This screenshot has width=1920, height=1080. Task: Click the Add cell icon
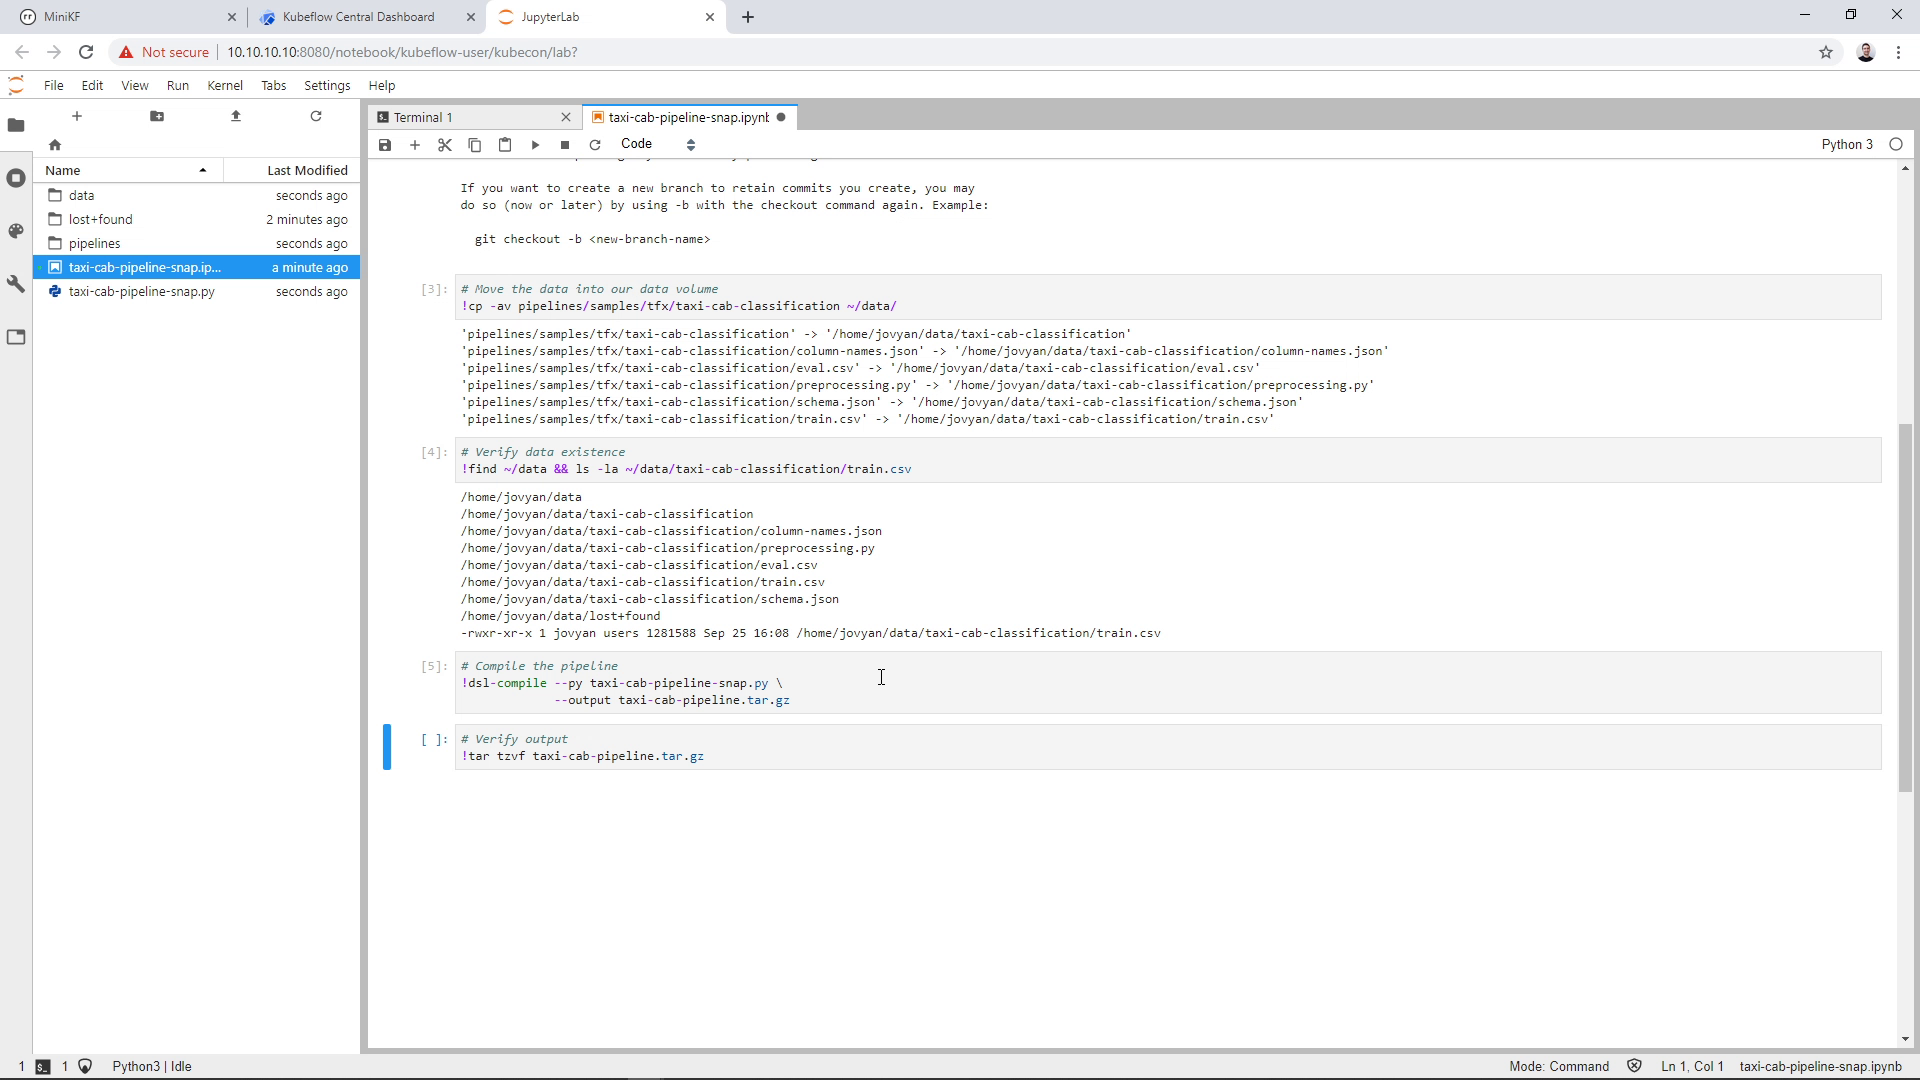click(x=414, y=144)
